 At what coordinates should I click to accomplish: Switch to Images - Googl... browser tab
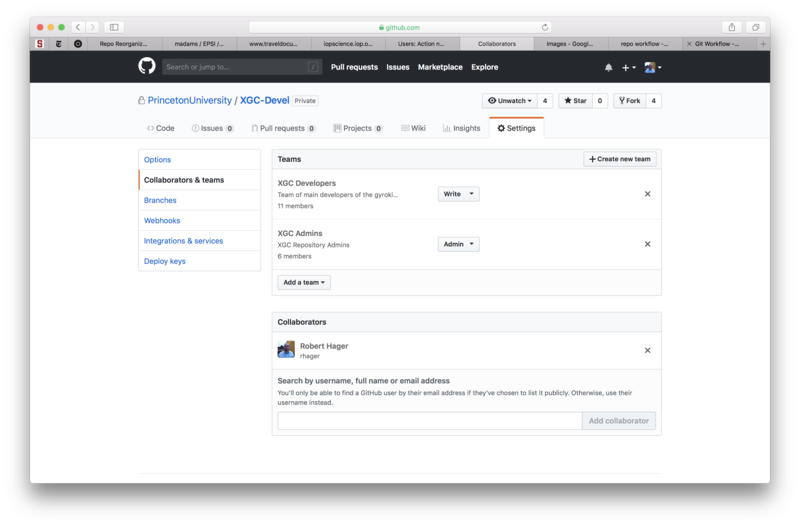569,44
